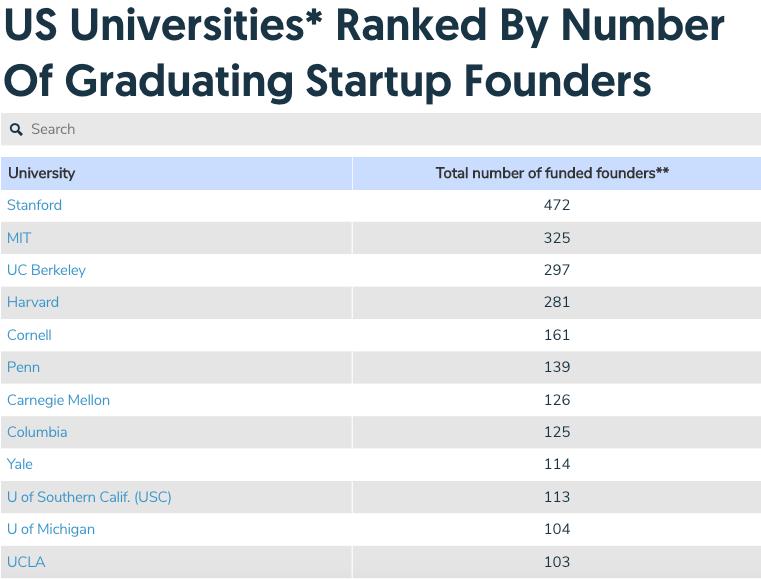Sort by the University column header
The width and height of the screenshot is (761, 579).
coord(42,173)
